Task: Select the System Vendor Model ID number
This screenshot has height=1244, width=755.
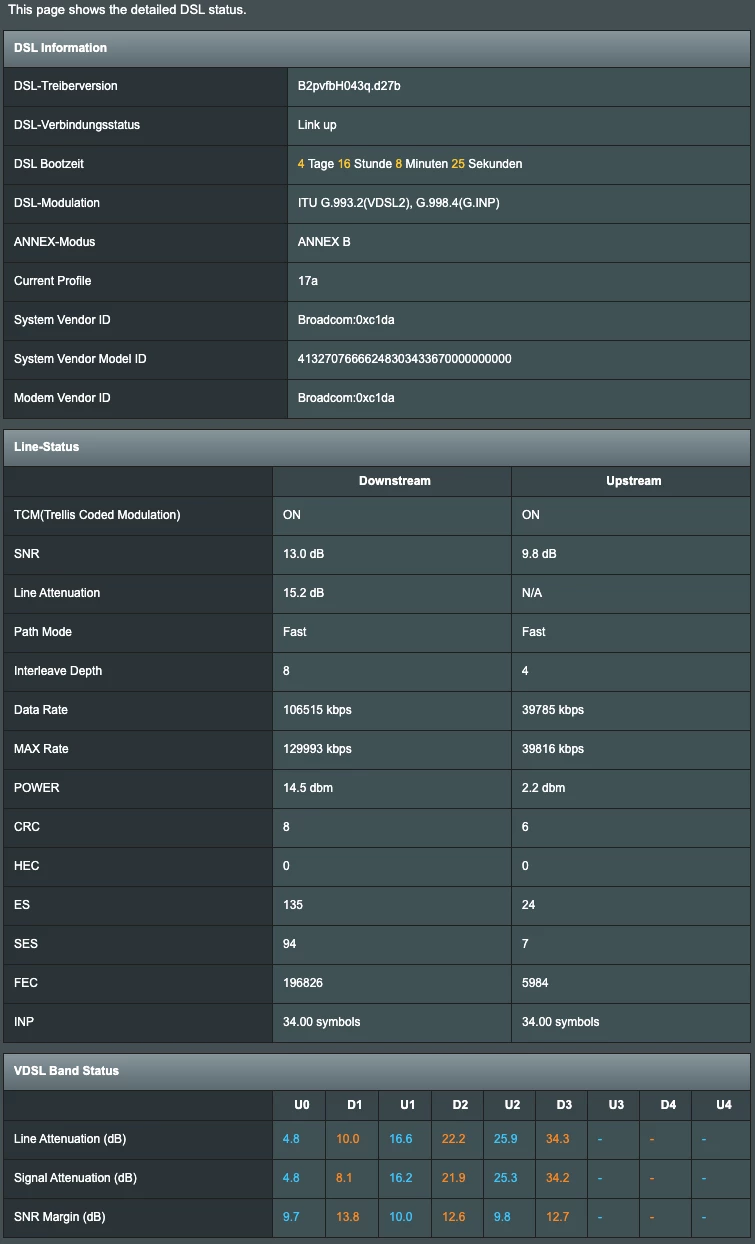Action: (x=404, y=359)
